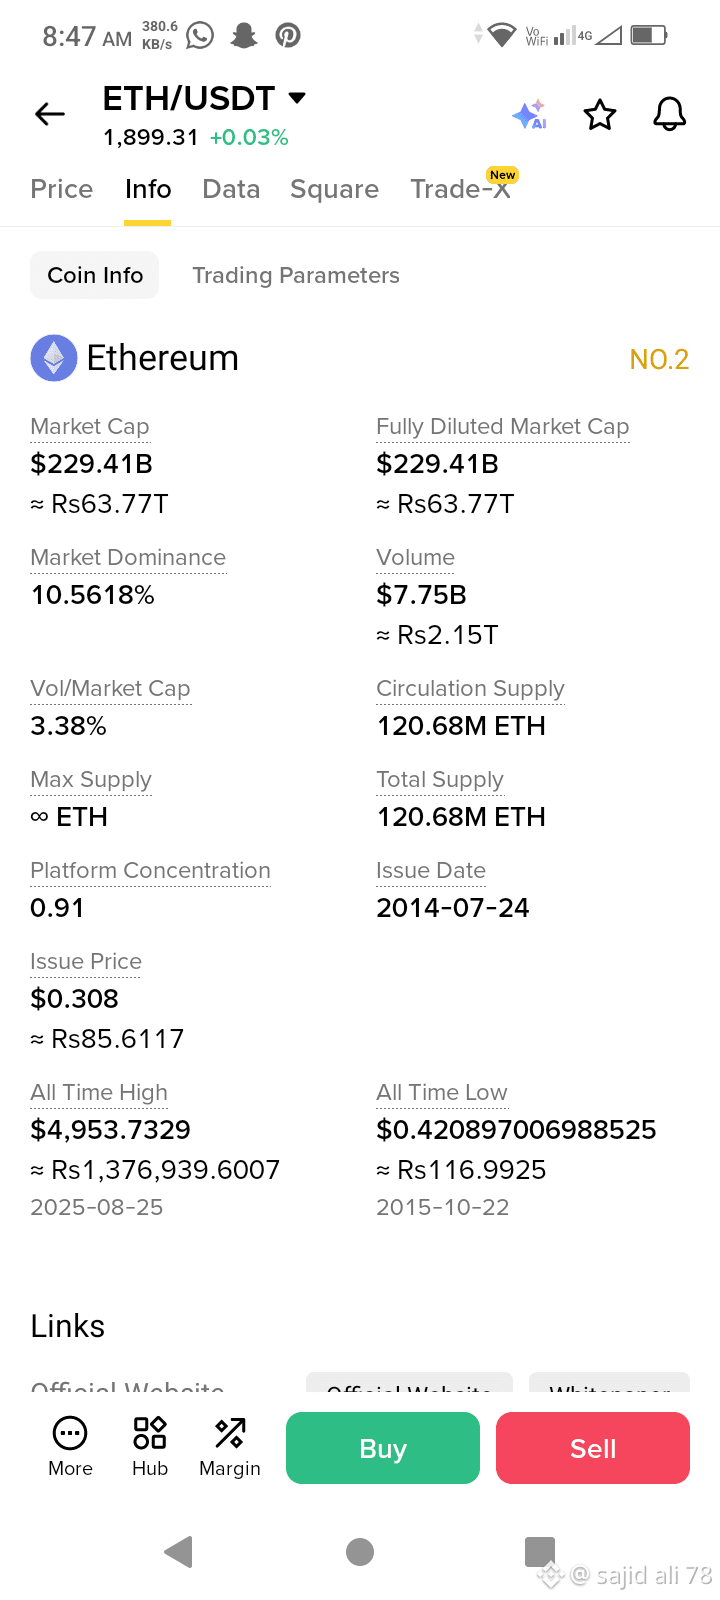Open the AI assistant sparkle icon
720x1600 pixels.
pyautogui.click(x=529, y=115)
